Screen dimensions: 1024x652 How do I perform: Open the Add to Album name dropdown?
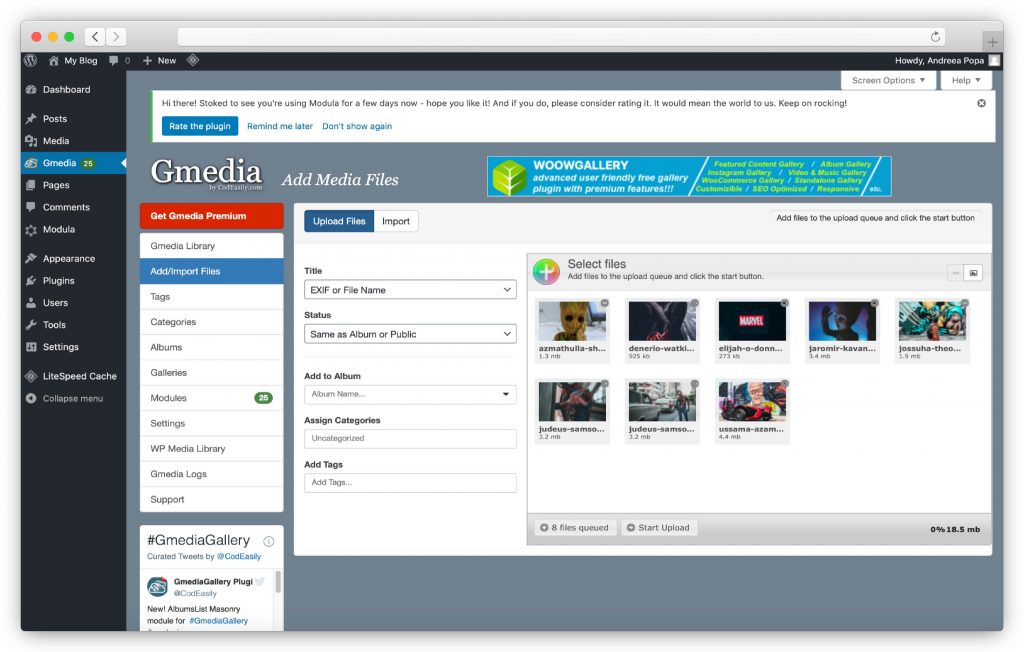click(410, 394)
